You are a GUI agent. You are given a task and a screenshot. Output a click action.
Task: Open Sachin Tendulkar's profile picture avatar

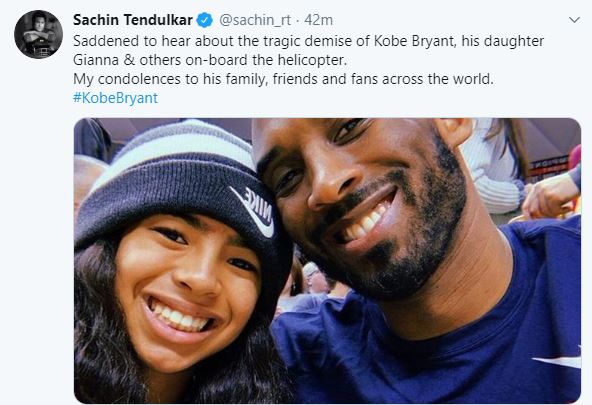39,34
